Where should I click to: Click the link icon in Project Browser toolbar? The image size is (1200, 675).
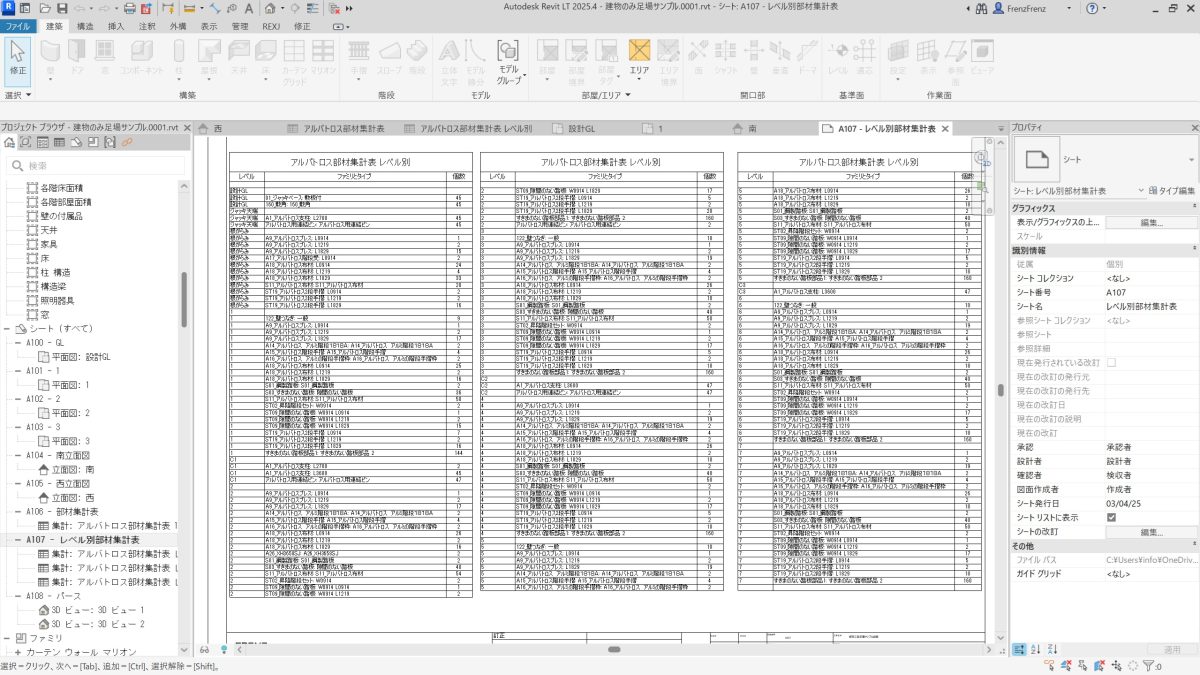pos(127,143)
